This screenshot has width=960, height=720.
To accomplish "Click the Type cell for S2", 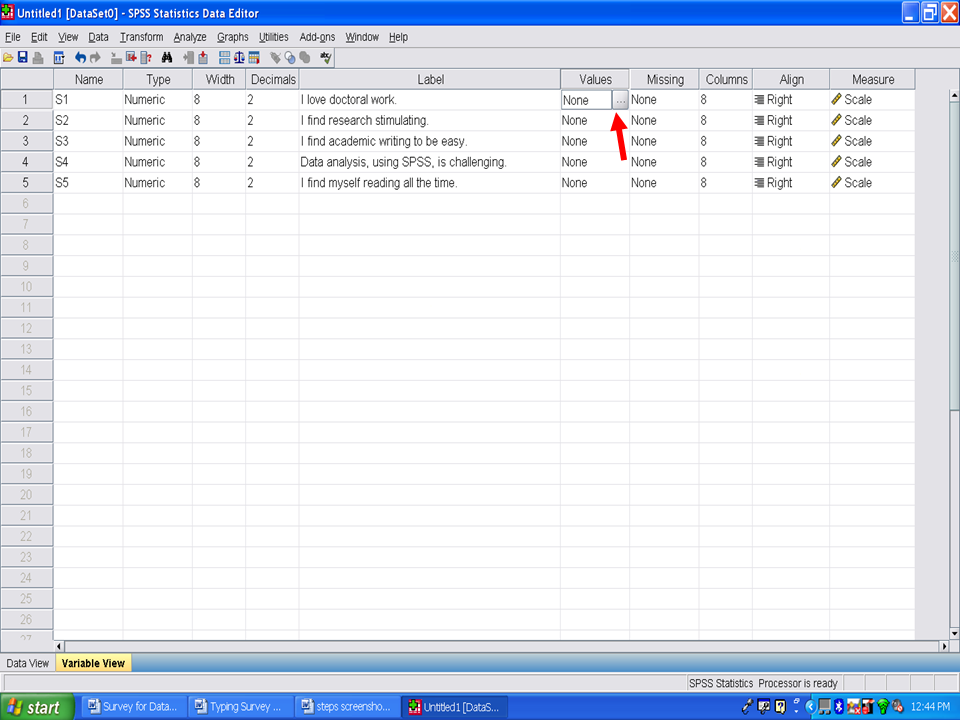I will tap(157, 120).
